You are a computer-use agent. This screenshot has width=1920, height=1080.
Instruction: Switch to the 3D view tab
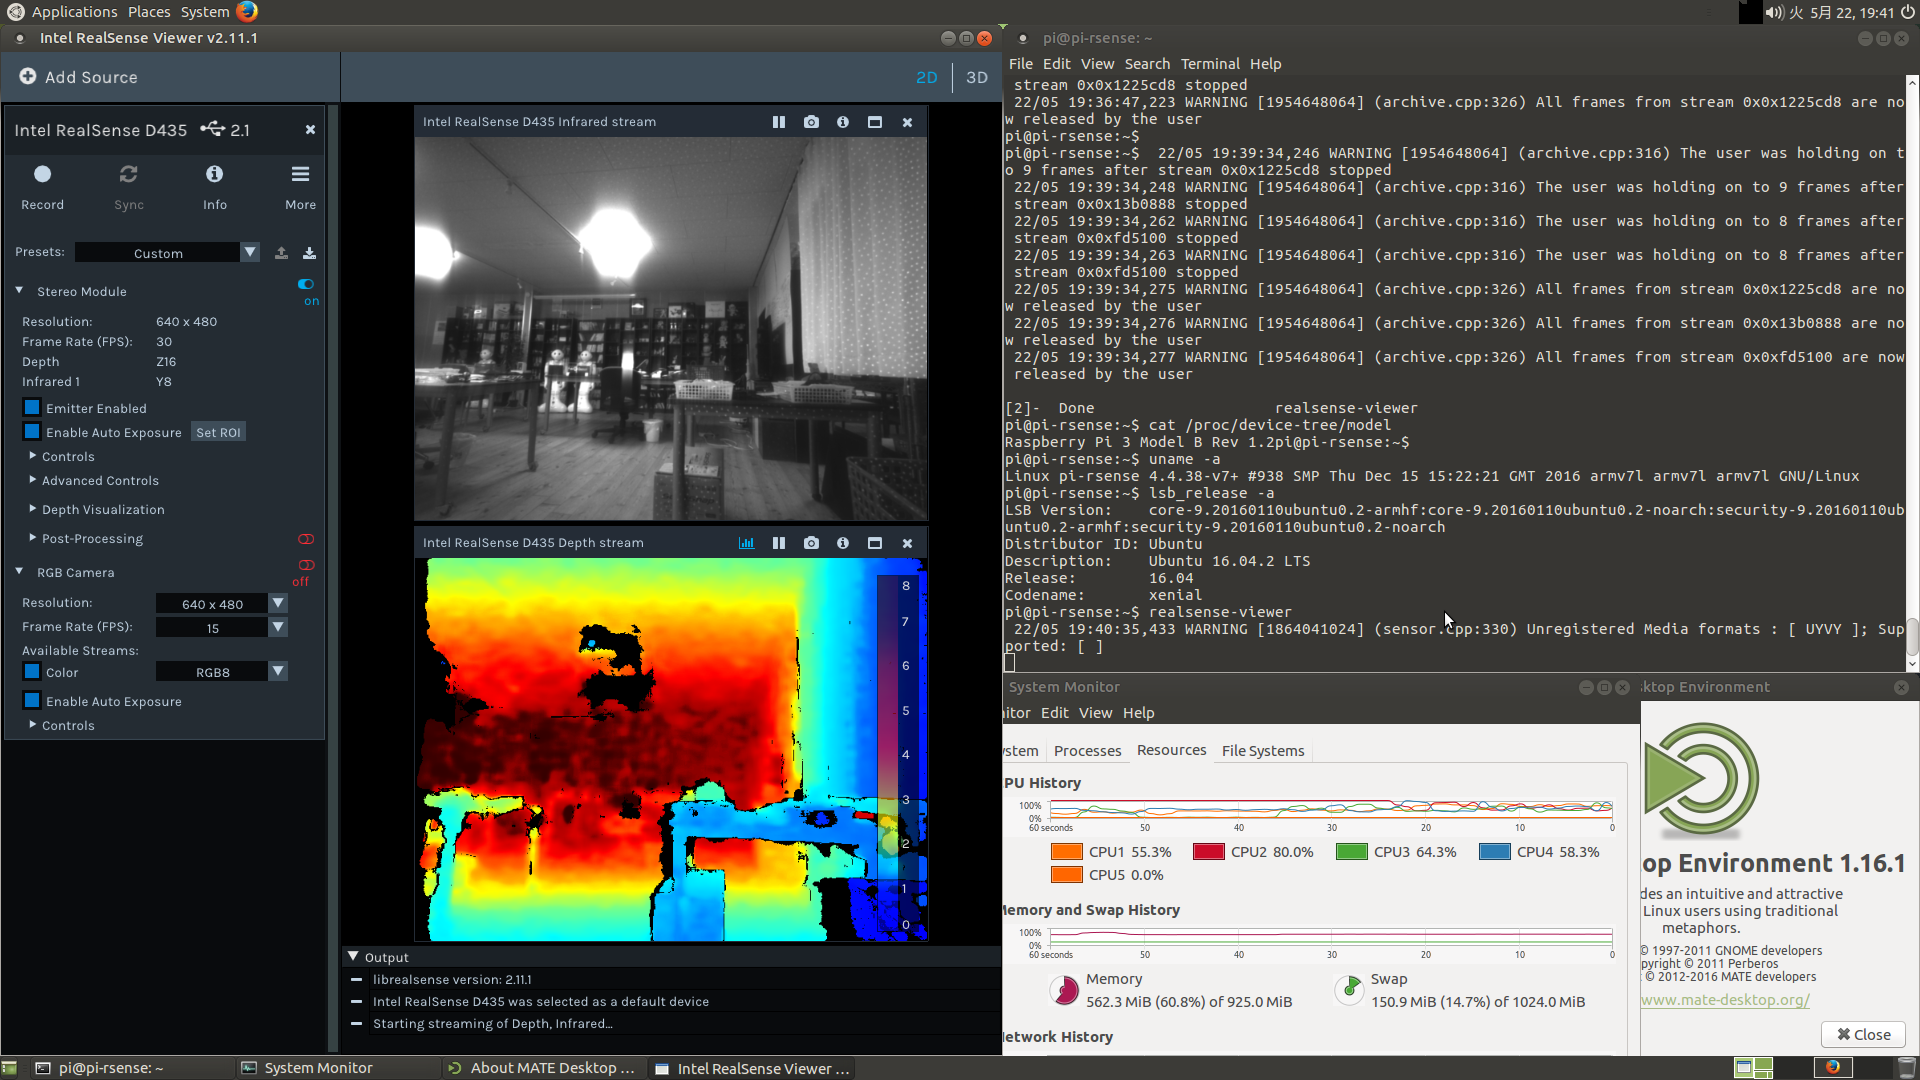[x=977, y=77]
